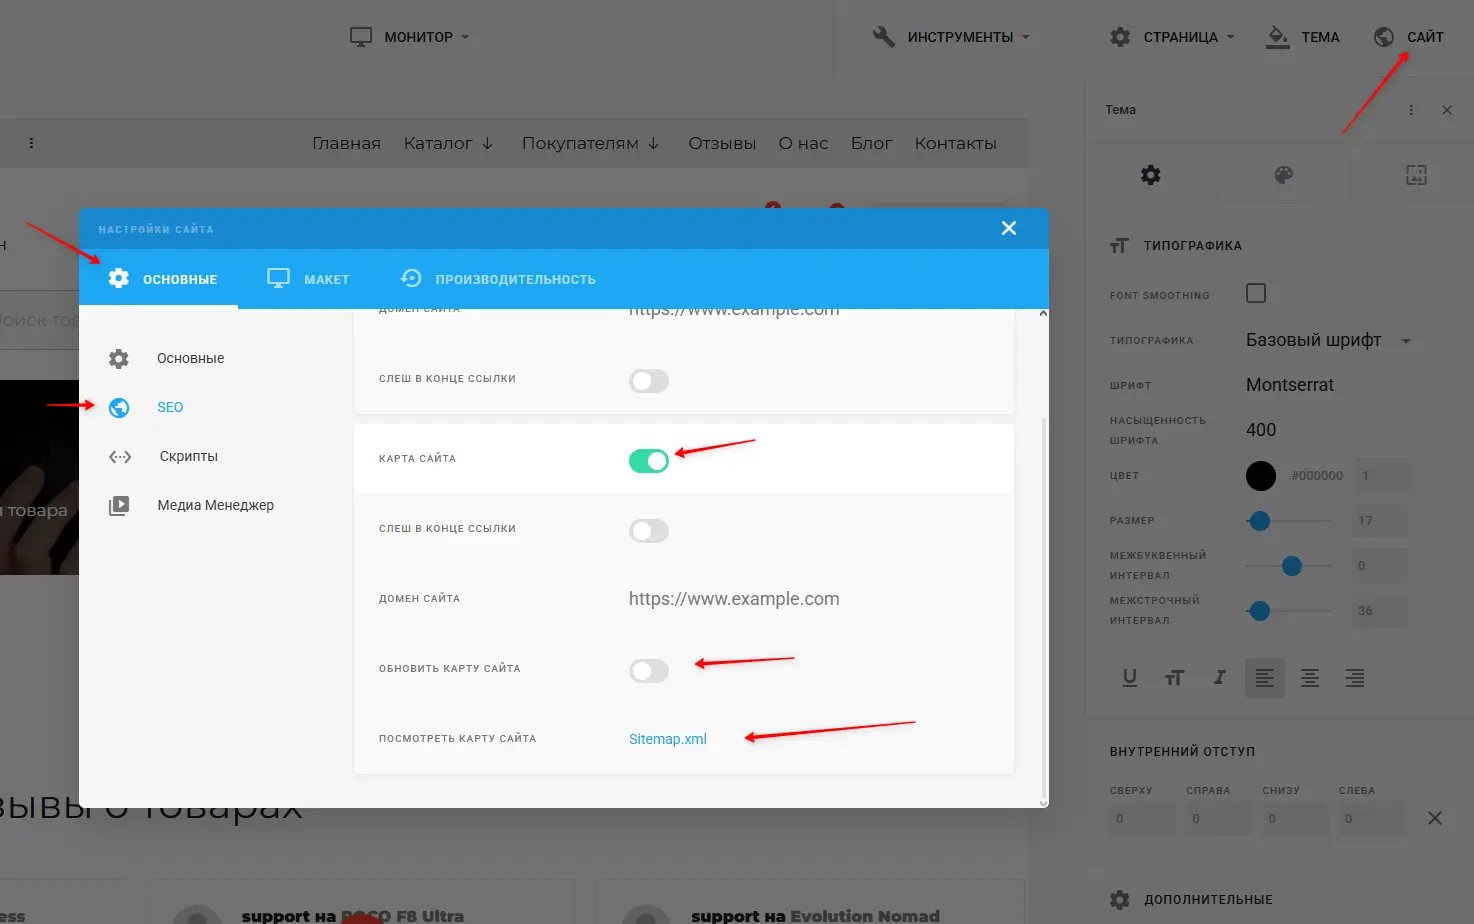Open the Инструменты dropdown menu
1474x924 pixels.
coord(951,37)
